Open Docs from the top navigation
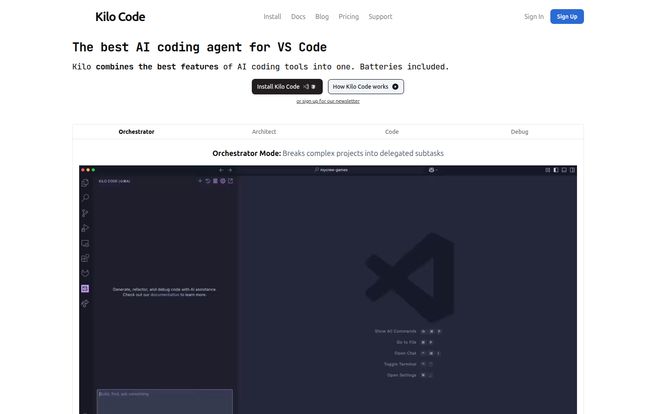This screenshot has height=414, width=650. [x=298, y=17]
